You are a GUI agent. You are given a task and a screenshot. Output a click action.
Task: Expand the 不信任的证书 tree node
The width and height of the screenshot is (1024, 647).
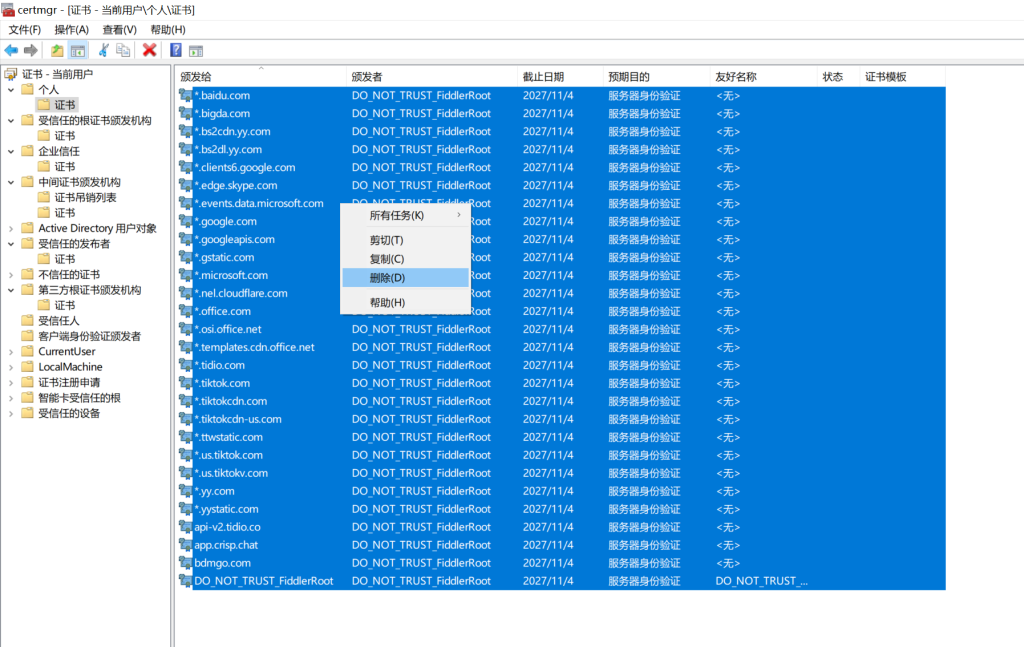[x=11, y=275]
